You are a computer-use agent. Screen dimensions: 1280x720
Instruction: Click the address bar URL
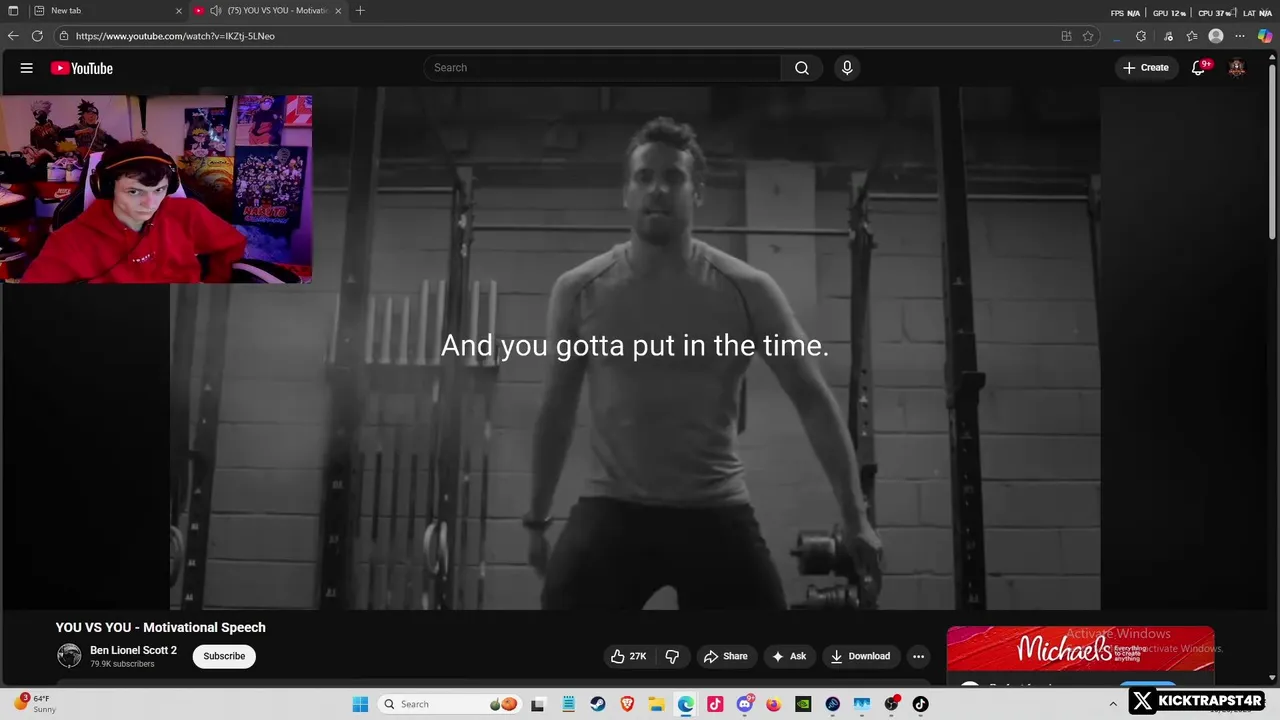tap(174, 36)
